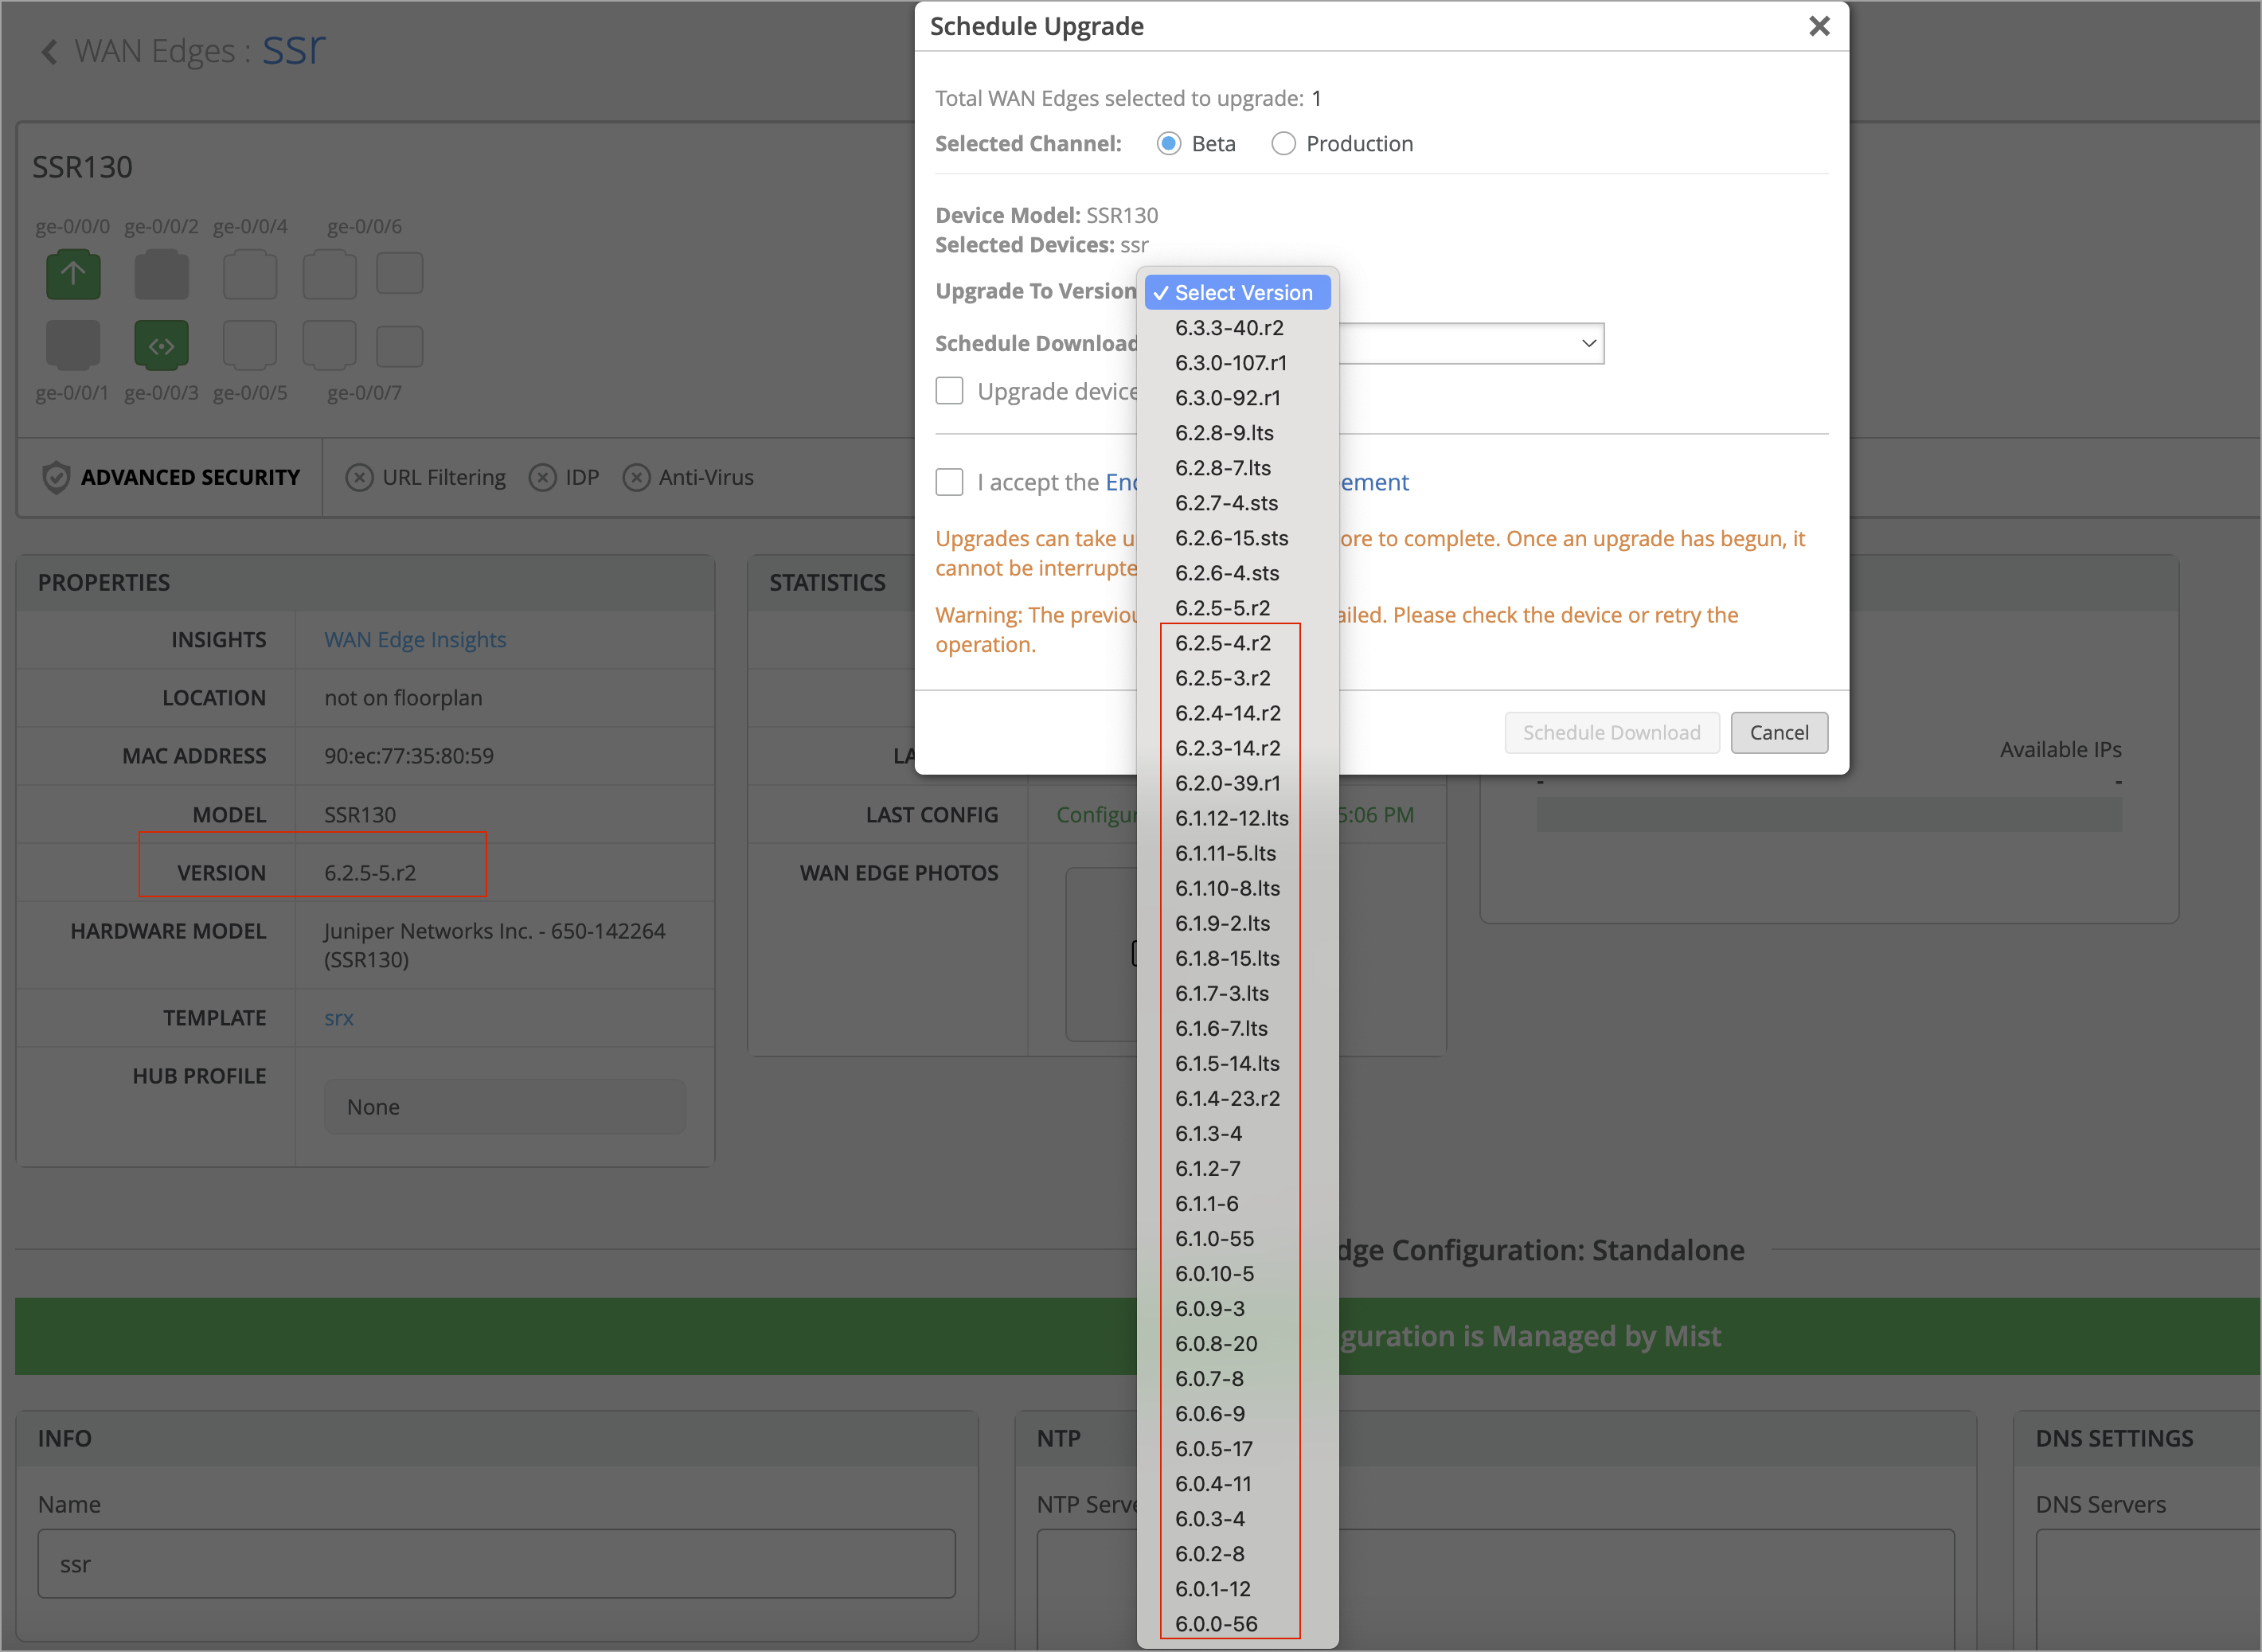Click the green ge-0/0/3 port icon

[x=161, y=345]
